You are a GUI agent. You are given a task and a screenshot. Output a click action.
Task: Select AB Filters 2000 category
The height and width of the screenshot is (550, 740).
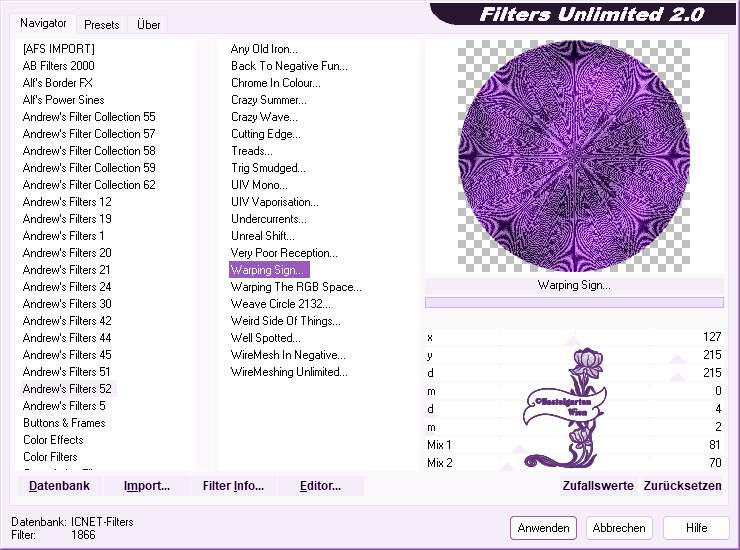tap(59, 66)
